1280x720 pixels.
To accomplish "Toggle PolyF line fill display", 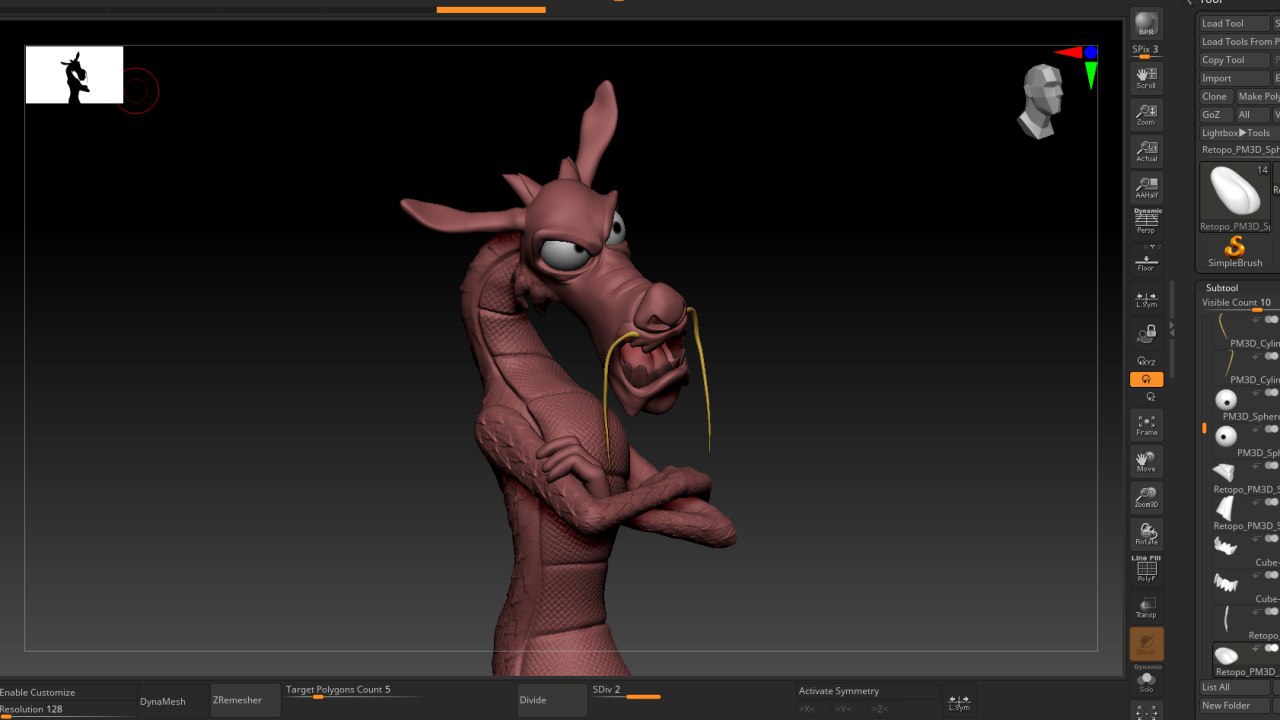I will tap(1146, 570).
